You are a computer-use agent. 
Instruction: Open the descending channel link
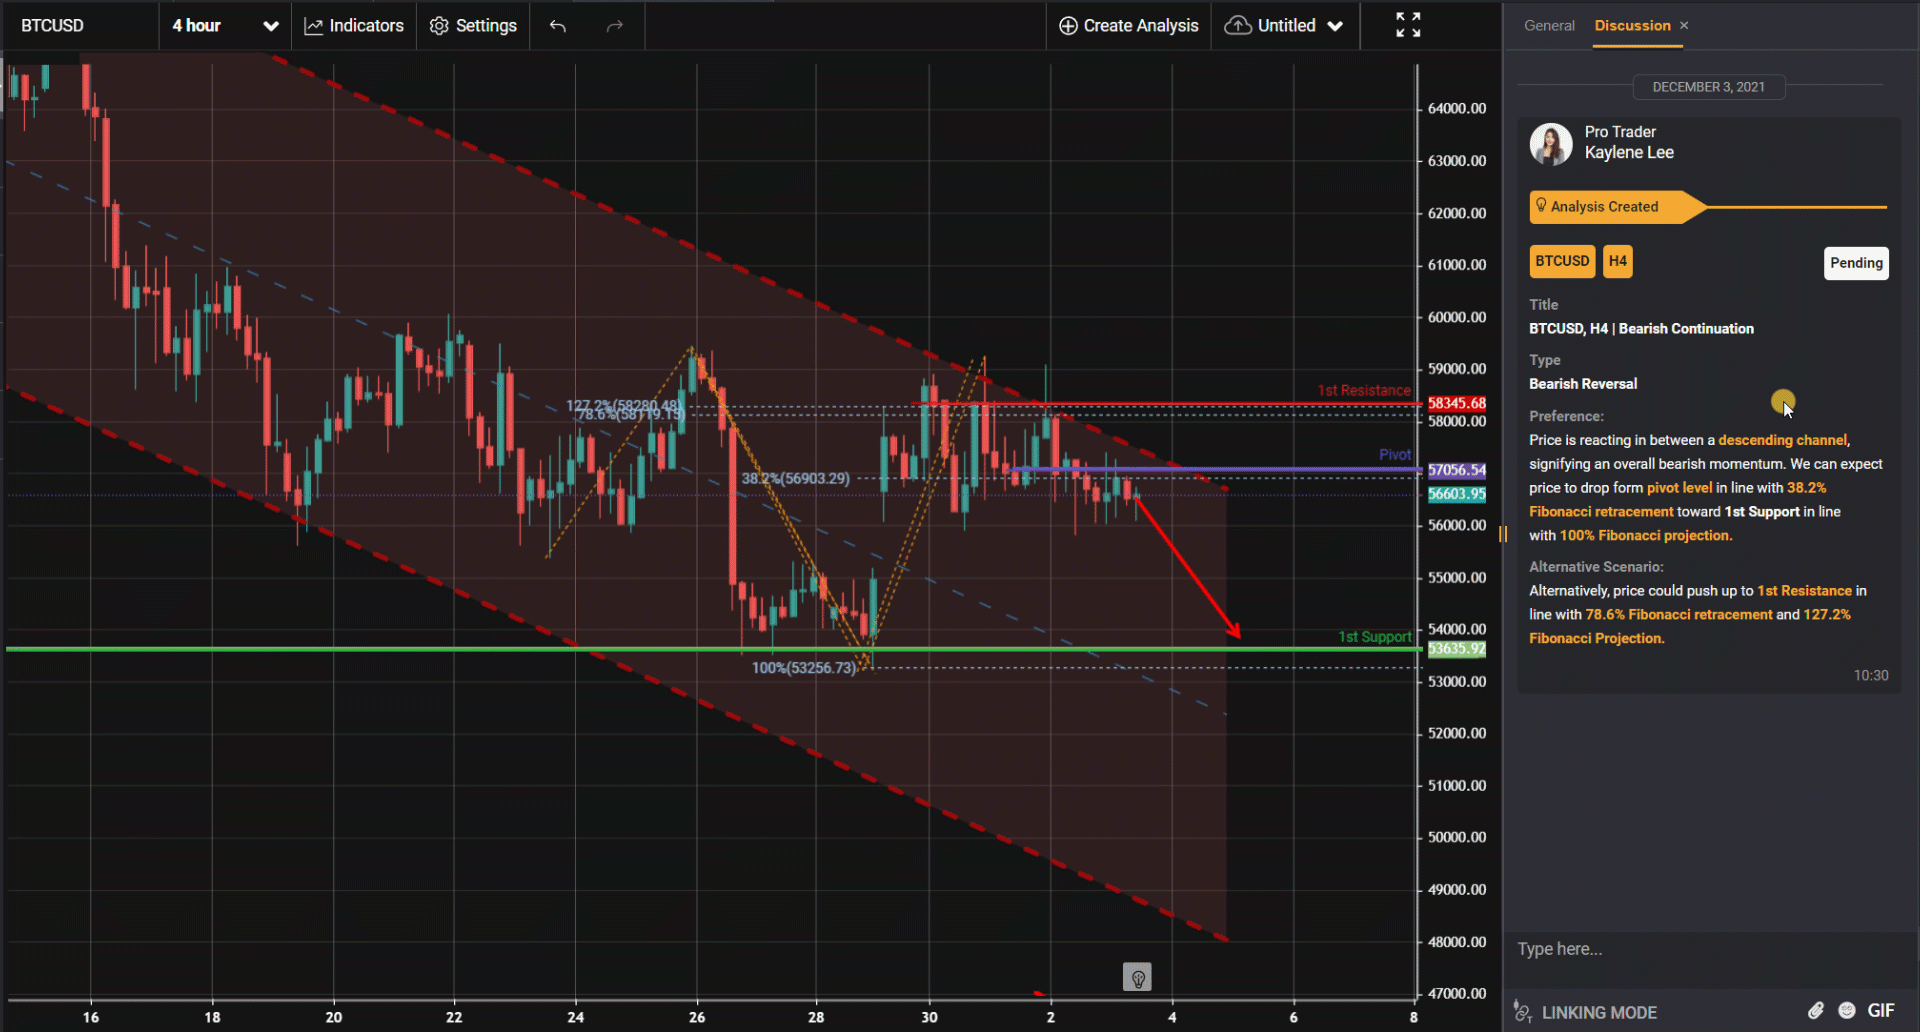pyautogui.click(x=1783, y=440)
